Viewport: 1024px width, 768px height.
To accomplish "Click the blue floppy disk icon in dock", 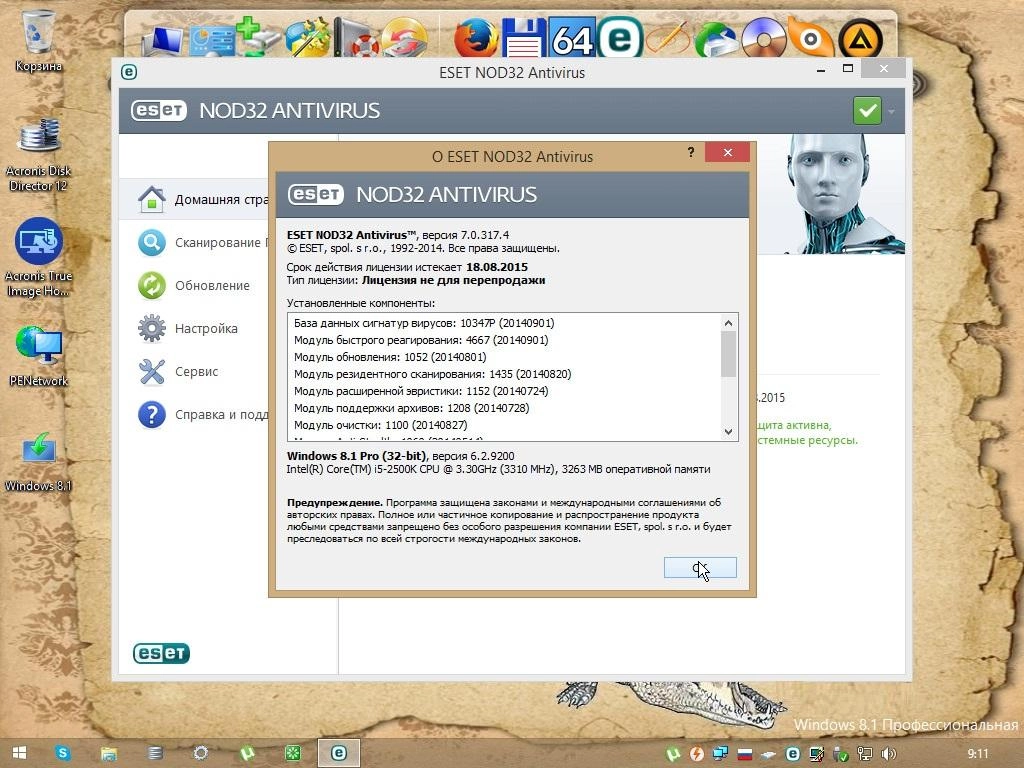I will 524,38.
